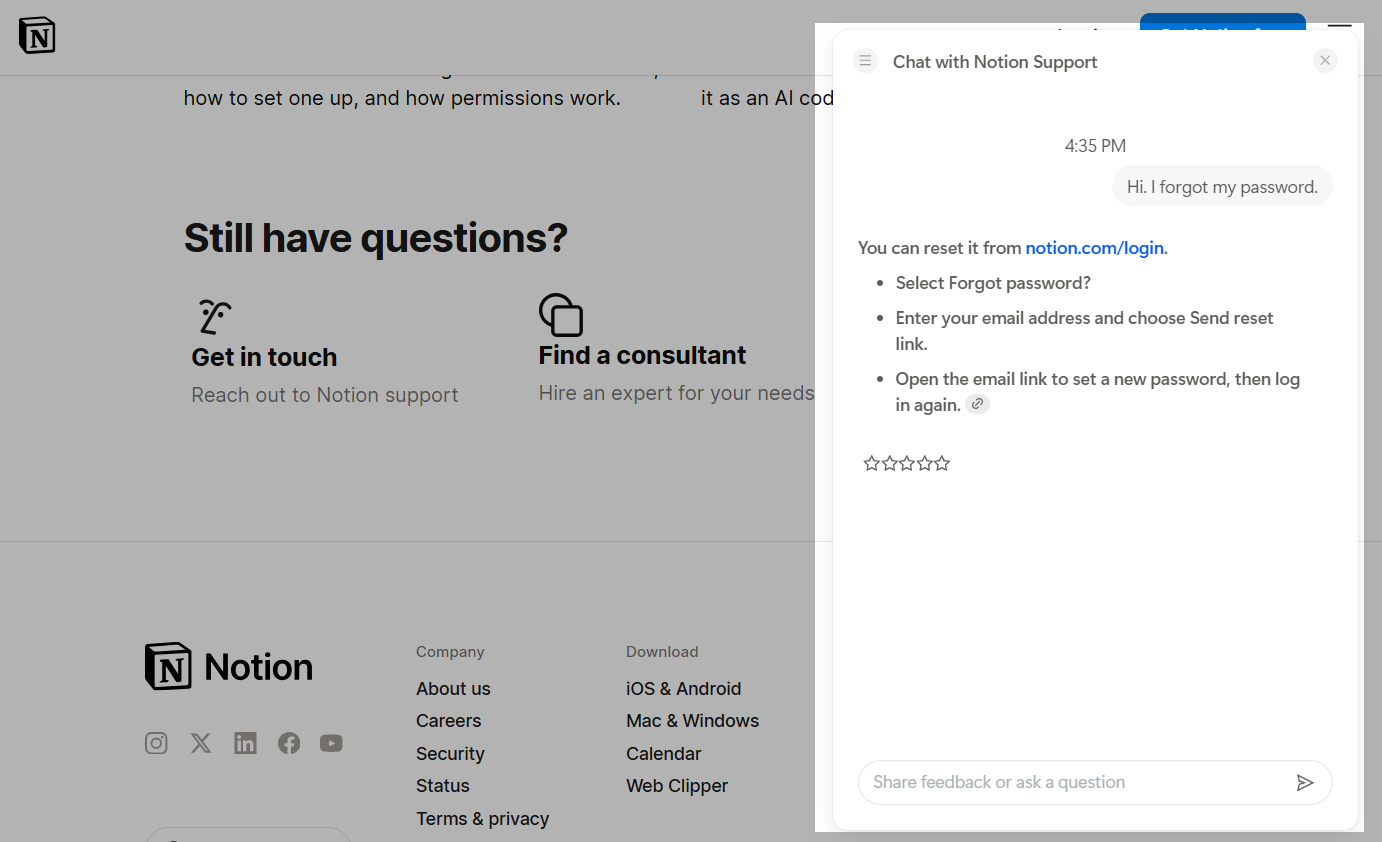Click the 4:35 PM timestamp in chat
Viewport: 1382px width, 842px height.
(1095, 146)
